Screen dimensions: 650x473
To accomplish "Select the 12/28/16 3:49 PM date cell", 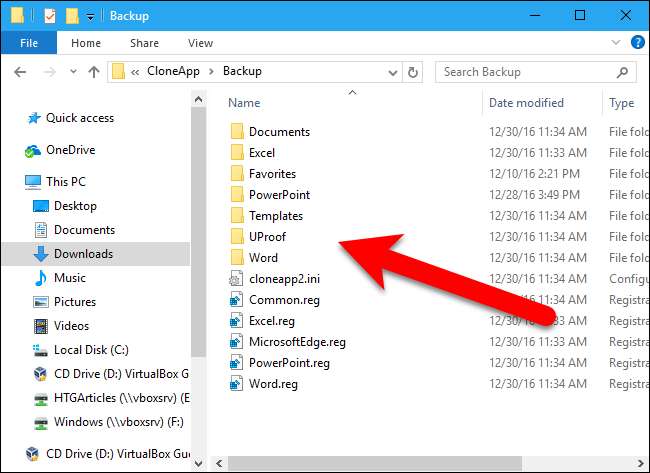I will tap(534, 194).
